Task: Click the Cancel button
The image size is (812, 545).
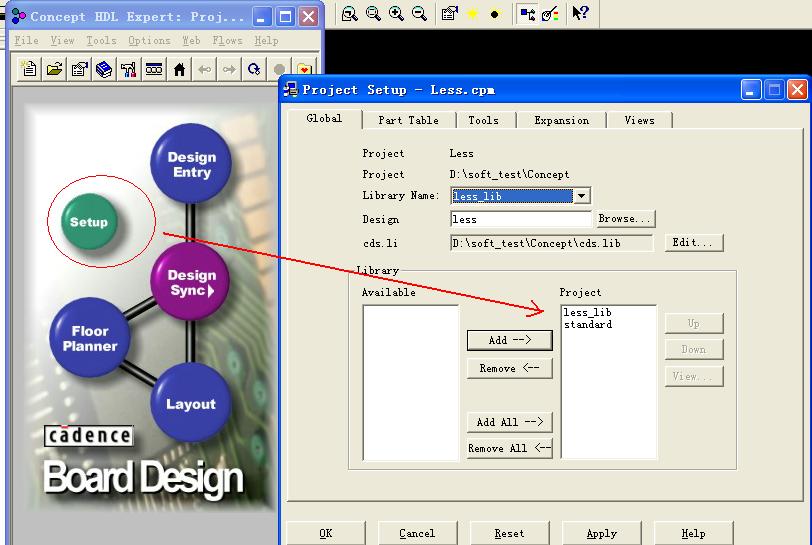Action: pos(417,533)
